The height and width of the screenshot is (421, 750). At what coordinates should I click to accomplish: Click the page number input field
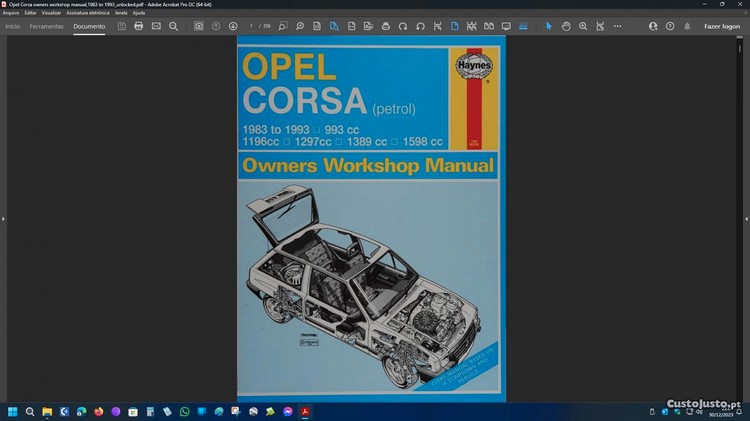(252, 26)
